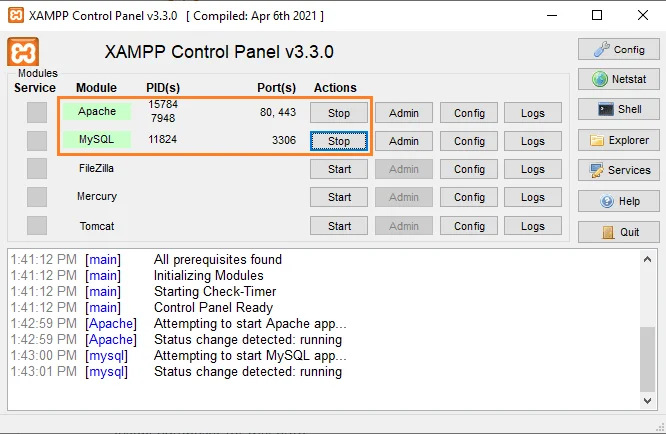This screenshot has width=666, height=434.
Task: Open Help with the question-mark icon
Action: tap(618, 201)
